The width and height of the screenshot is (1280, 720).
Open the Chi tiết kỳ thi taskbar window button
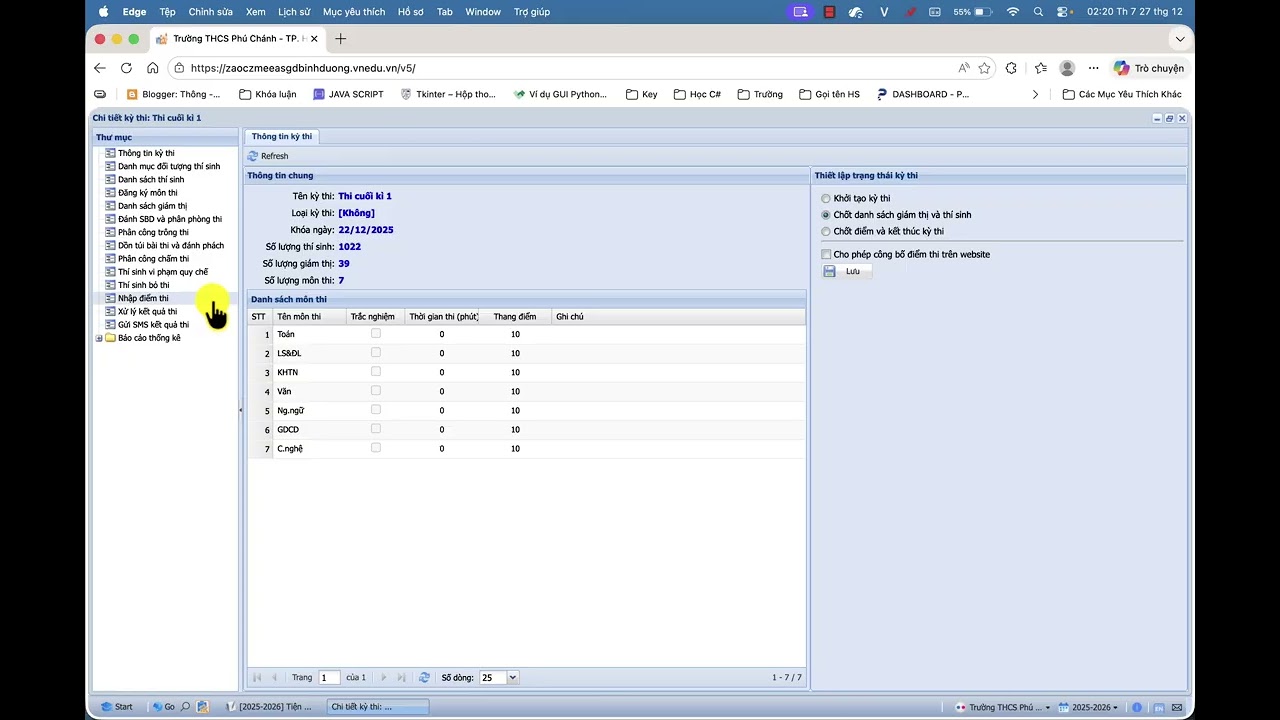378,707
